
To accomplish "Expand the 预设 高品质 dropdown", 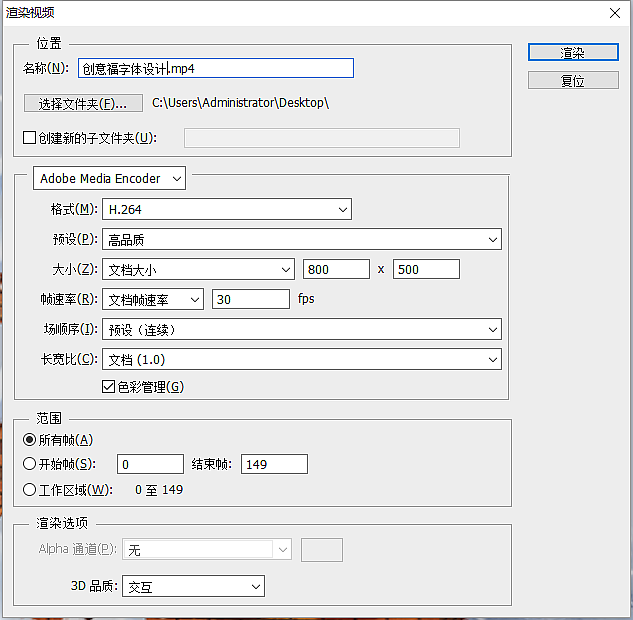I will [x=302, y=239].
